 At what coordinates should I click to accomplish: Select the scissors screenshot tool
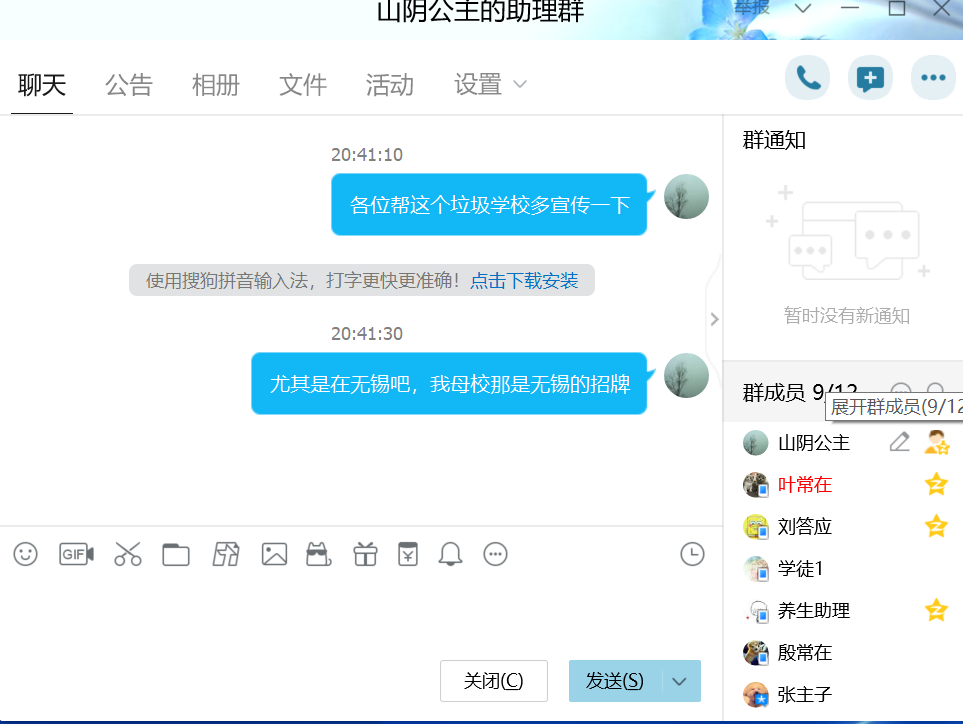coord(128,555)
